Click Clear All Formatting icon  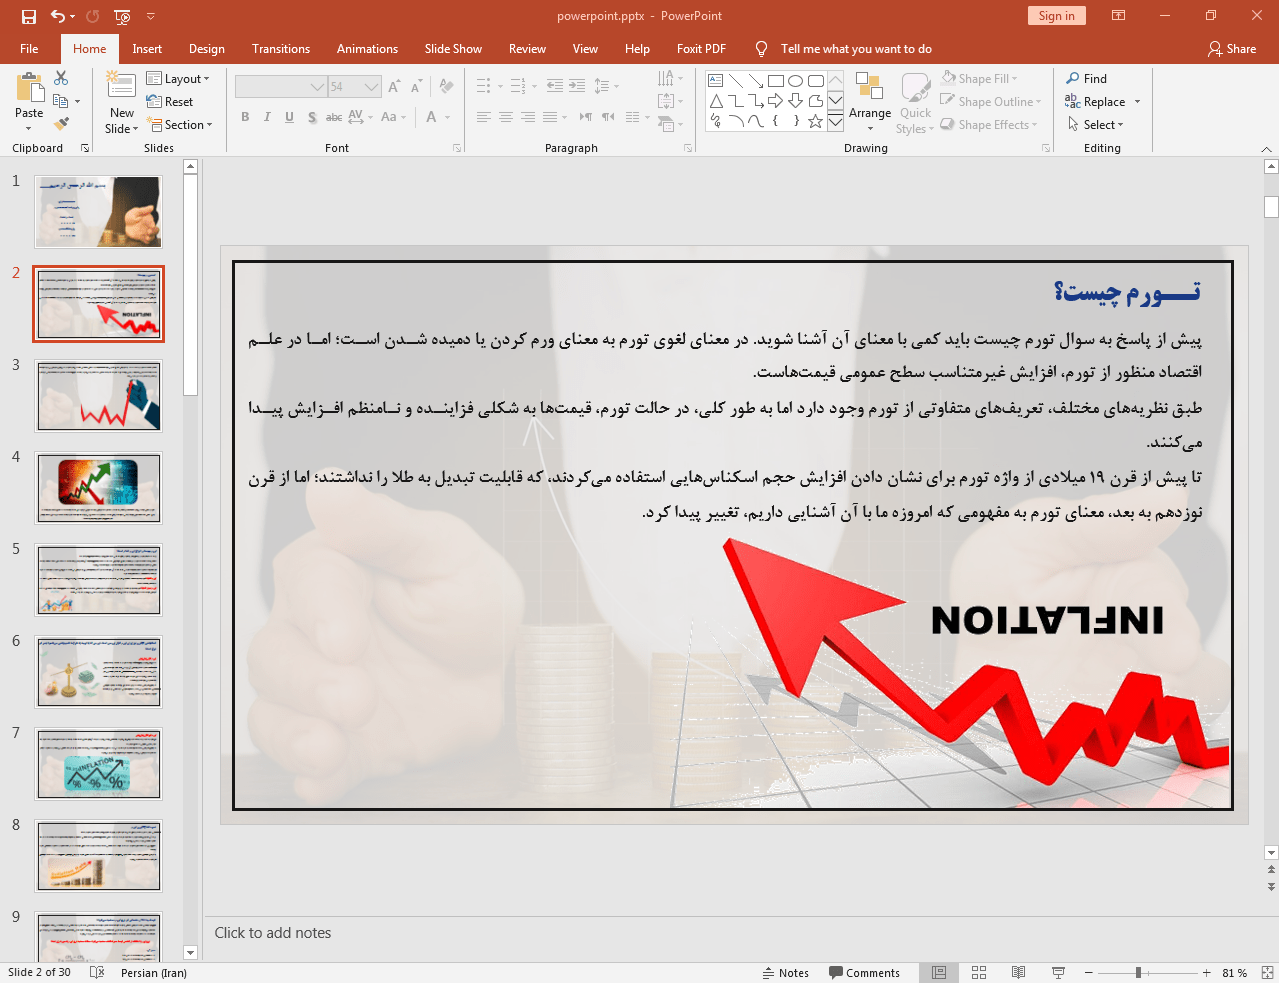447,87
